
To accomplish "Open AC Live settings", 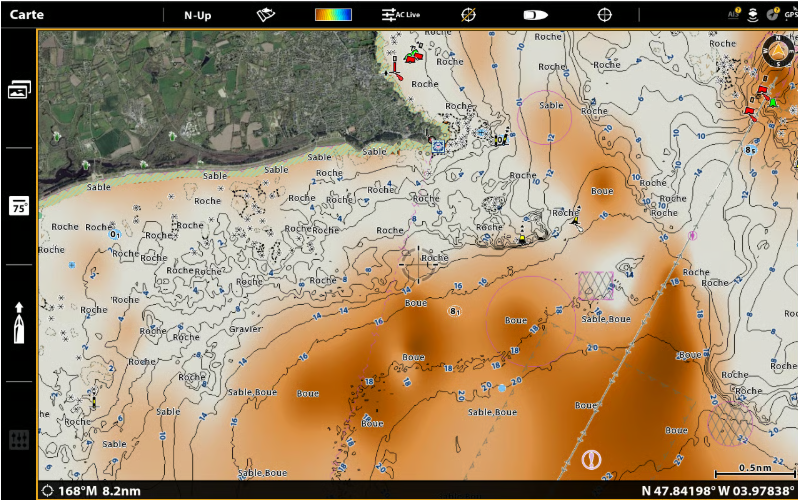I will 401,15.
